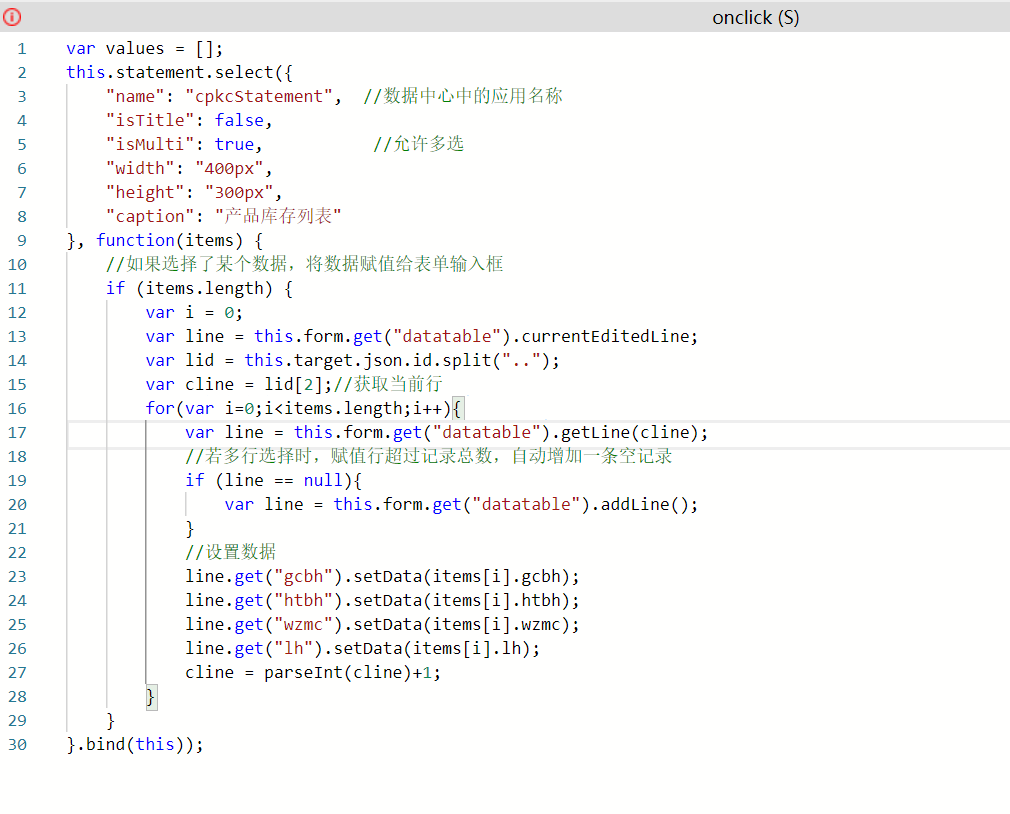
Task: Click the comment //设置数据
Action: (x=230, y=553)
